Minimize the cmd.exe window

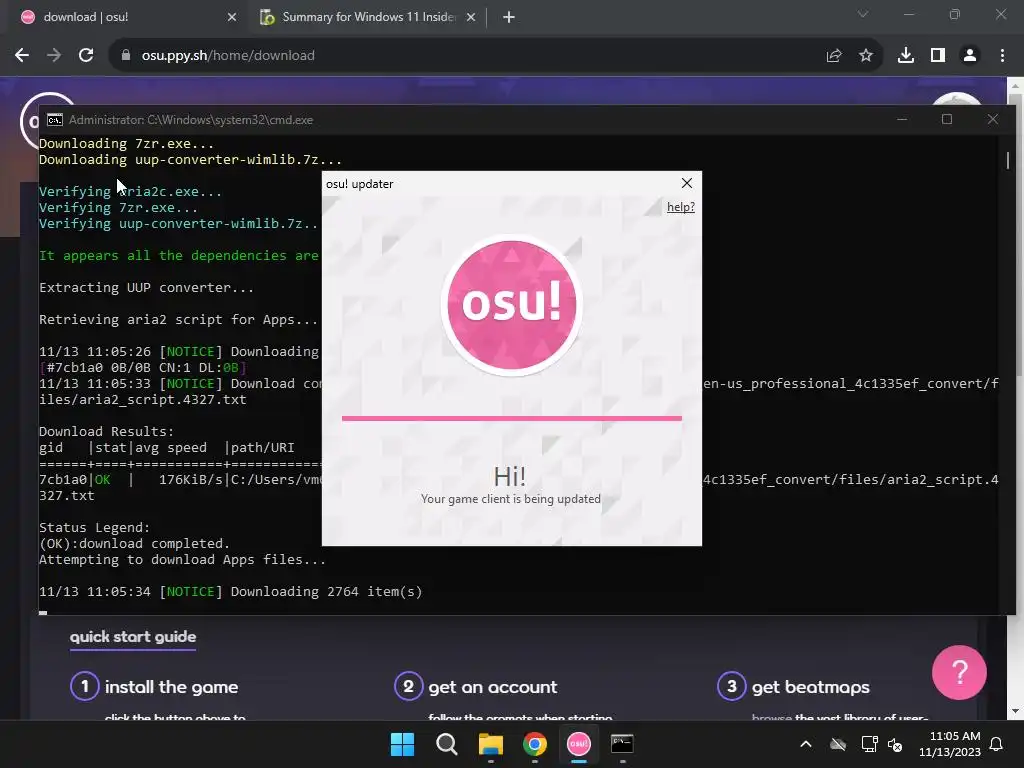pyautogui.click(x=902, y=120)
